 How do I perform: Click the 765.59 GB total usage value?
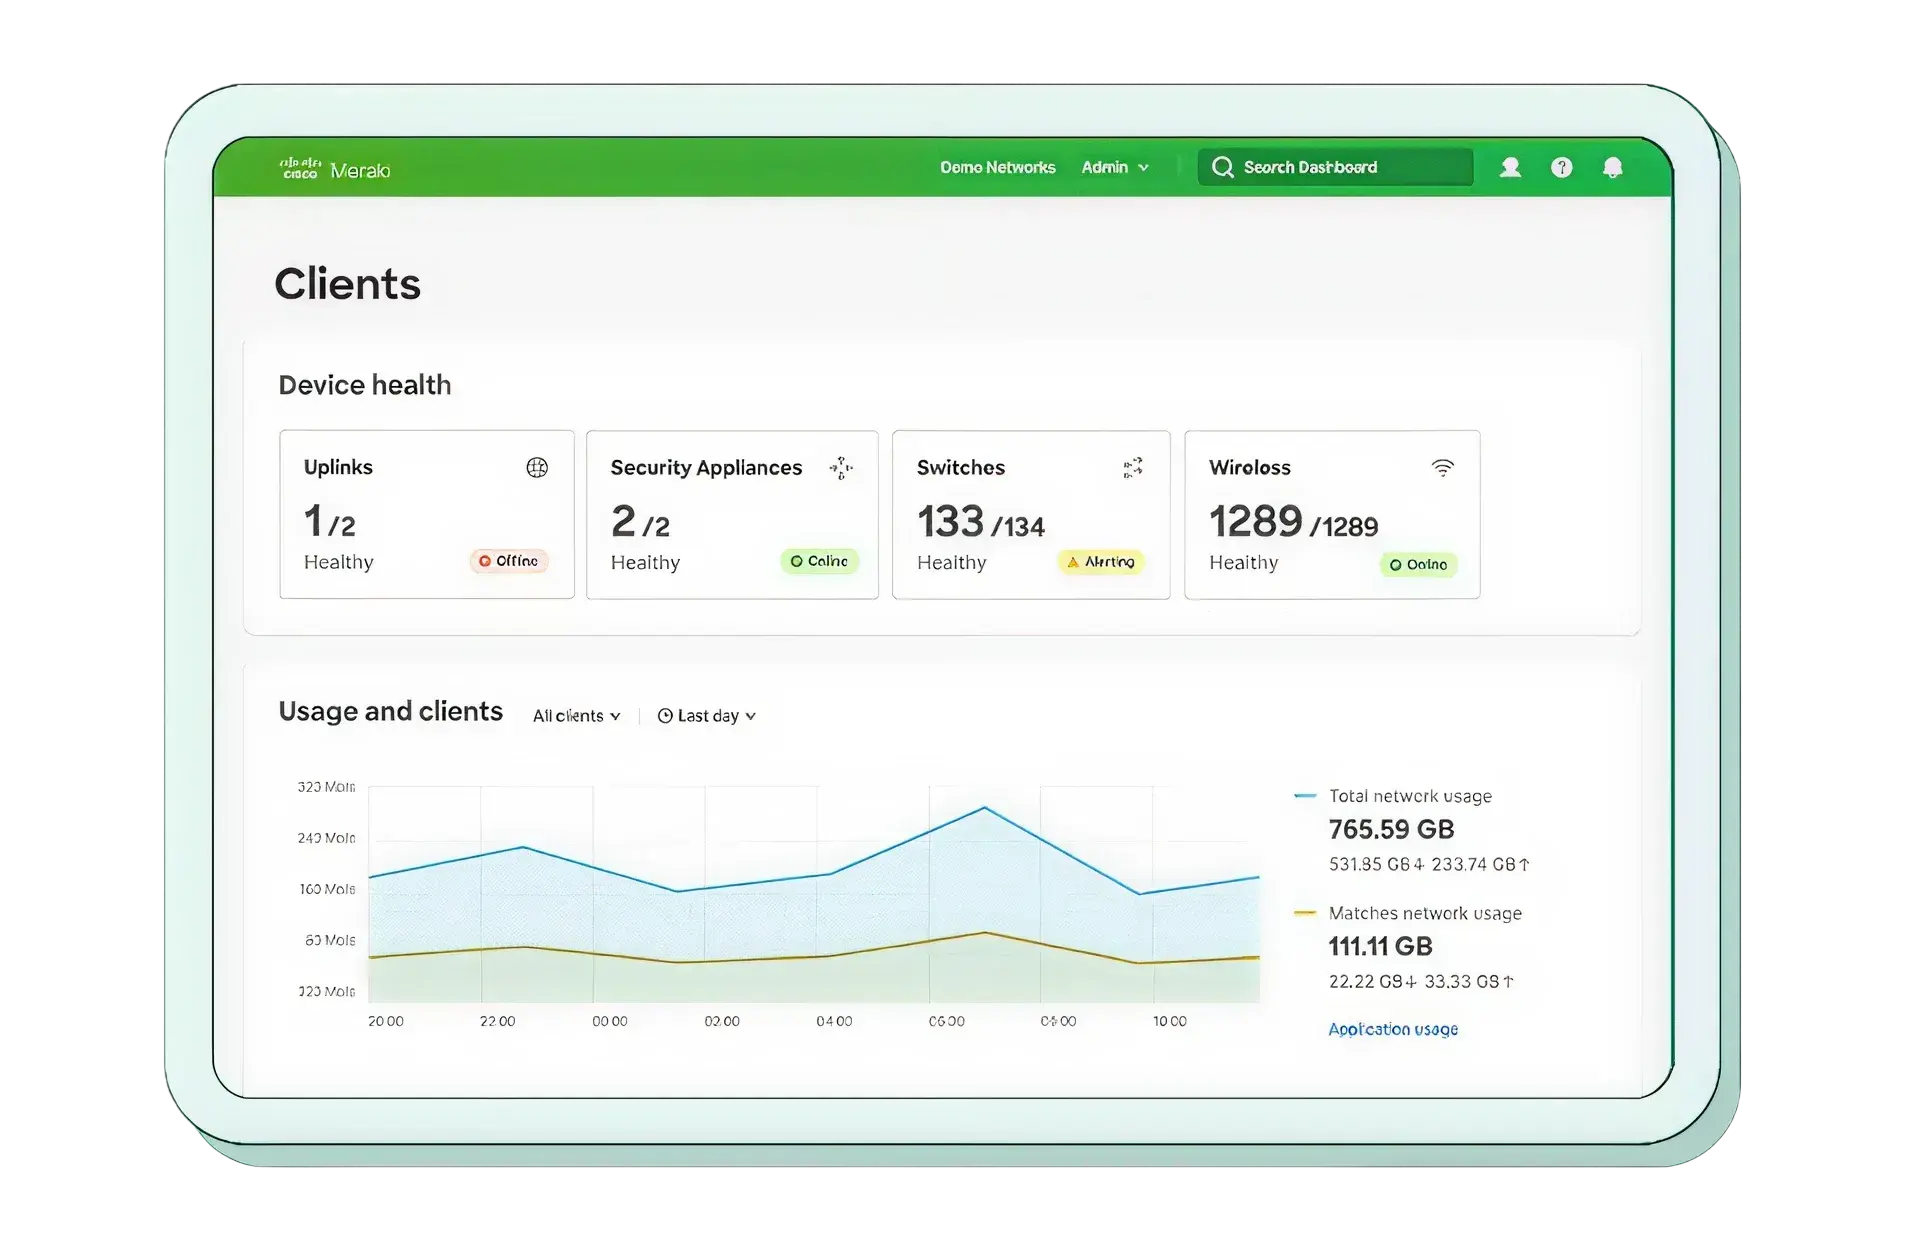coord(1391,829)
